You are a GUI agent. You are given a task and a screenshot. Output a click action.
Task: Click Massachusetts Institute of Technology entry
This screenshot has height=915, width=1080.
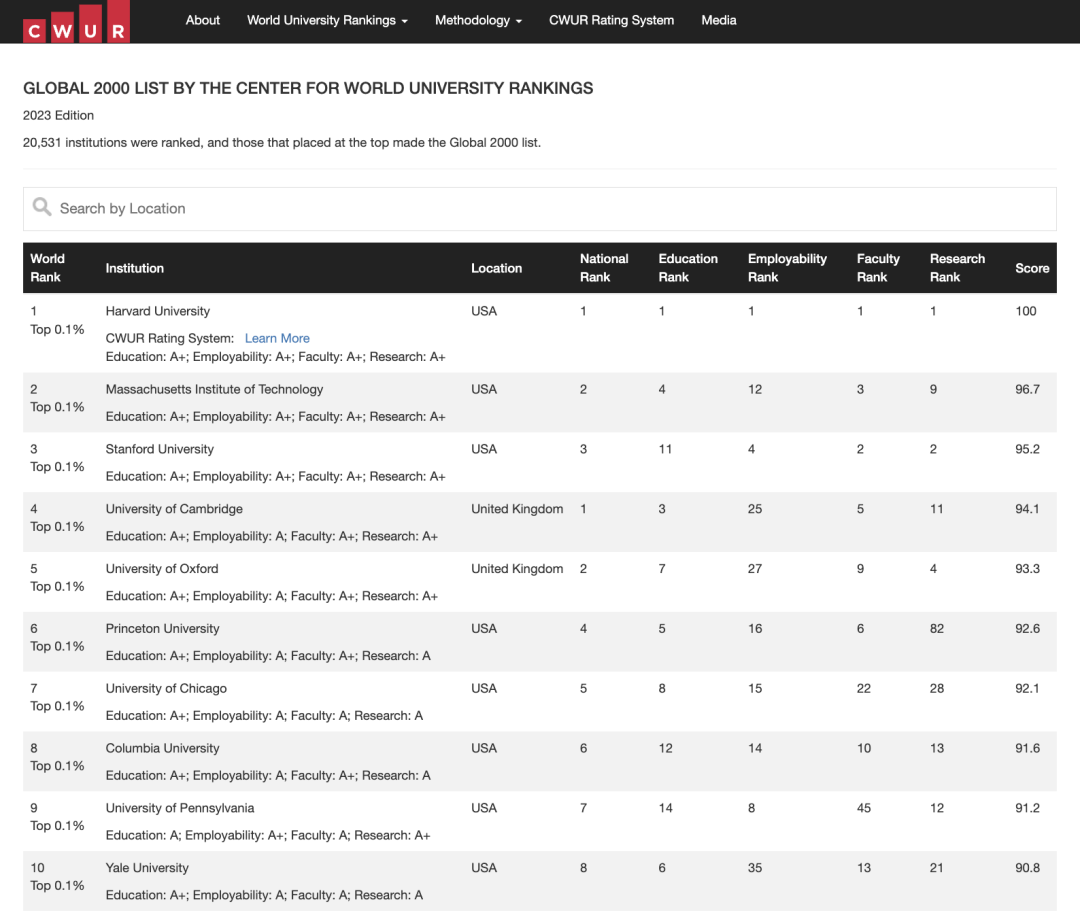tap(214, 389)
